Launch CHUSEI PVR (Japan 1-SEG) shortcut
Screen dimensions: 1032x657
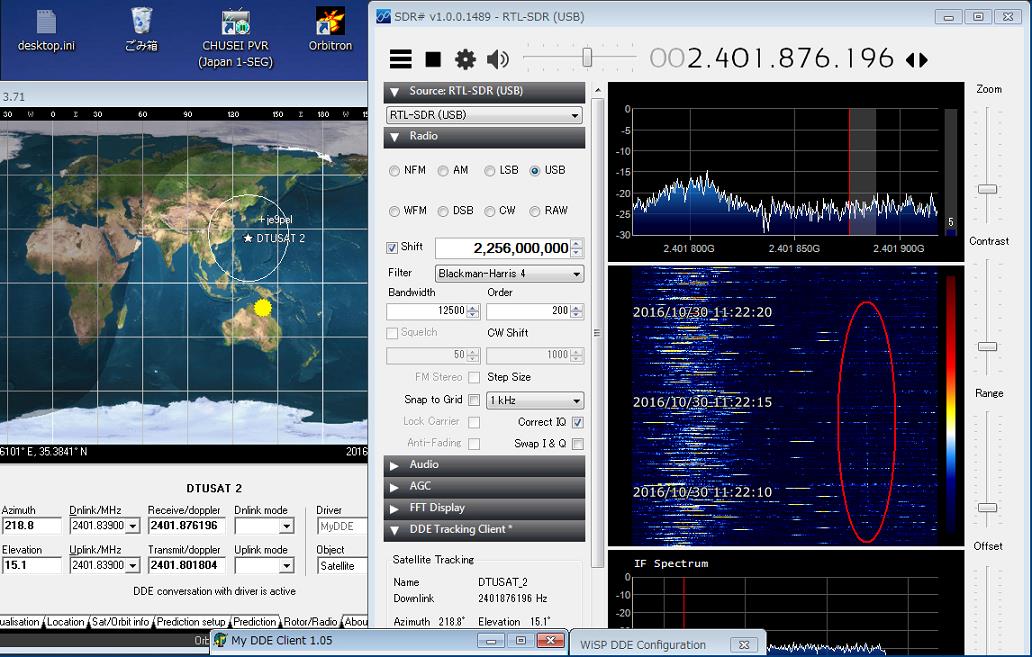[x=236, y=38]
